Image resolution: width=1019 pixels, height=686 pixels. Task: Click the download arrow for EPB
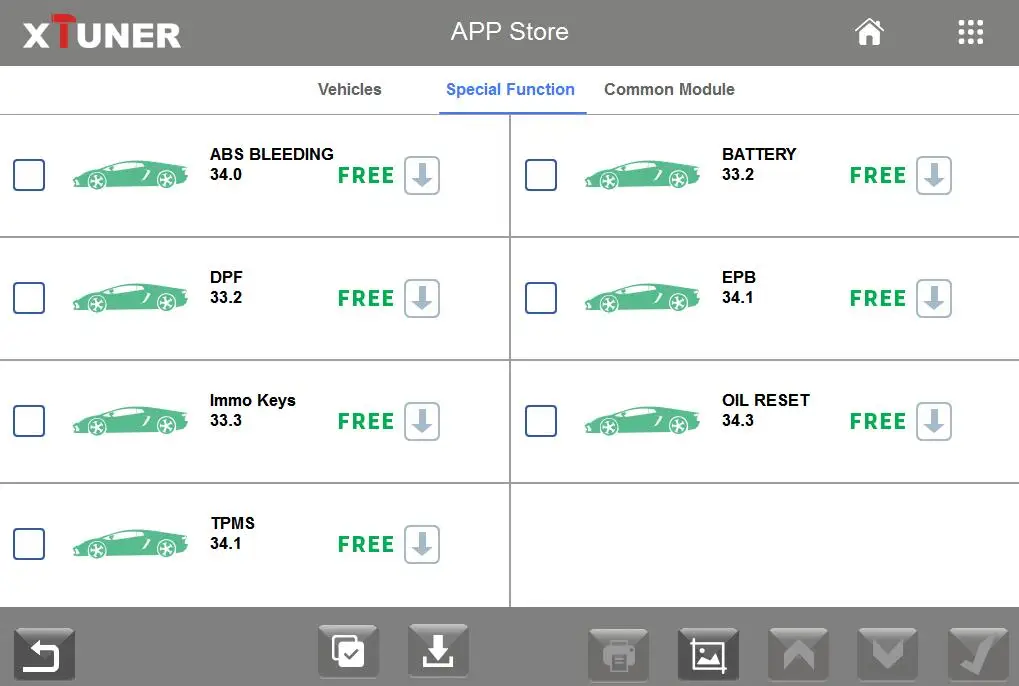934,299
